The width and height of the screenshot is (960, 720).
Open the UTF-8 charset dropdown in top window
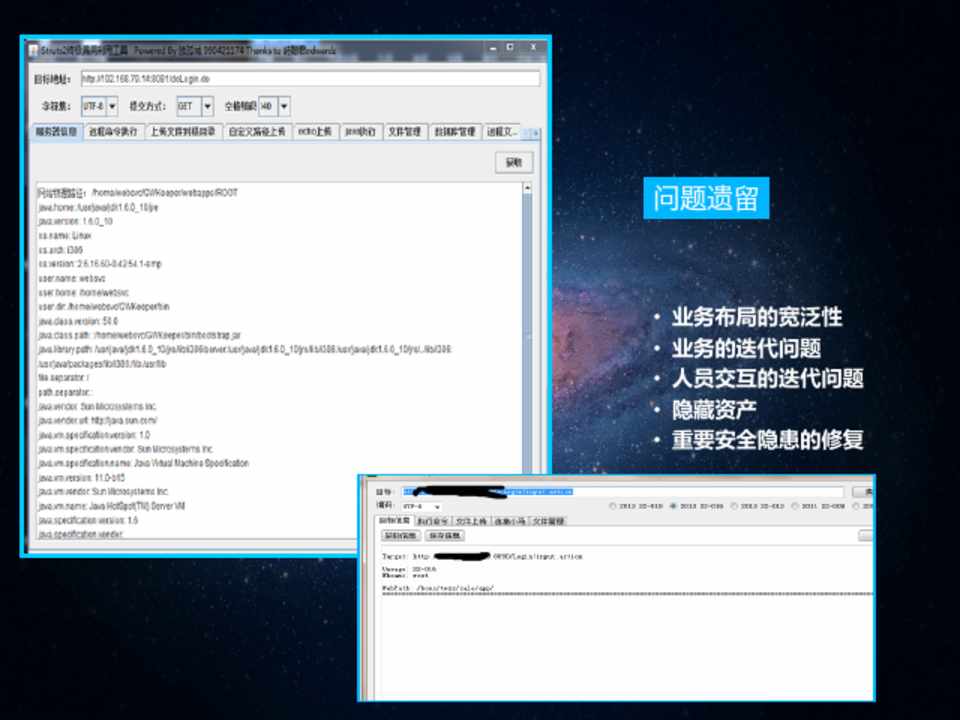coord(112,106)
